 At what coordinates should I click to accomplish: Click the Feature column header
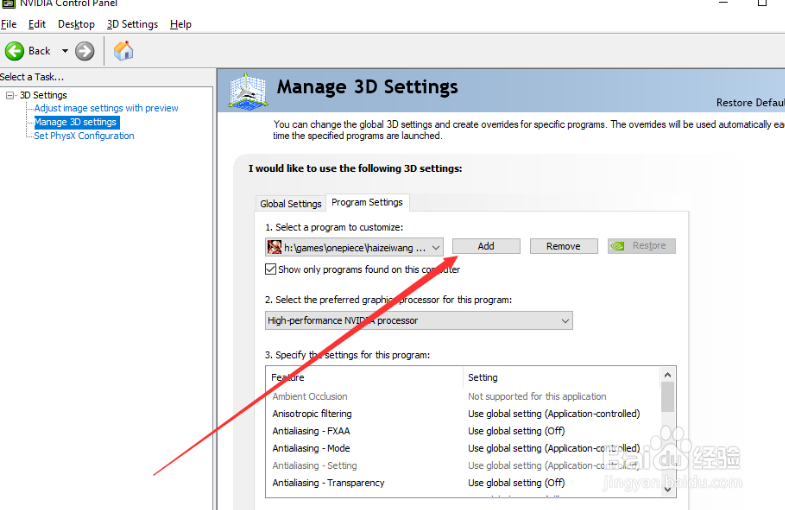pyautogui.click(x=365, y=377)
